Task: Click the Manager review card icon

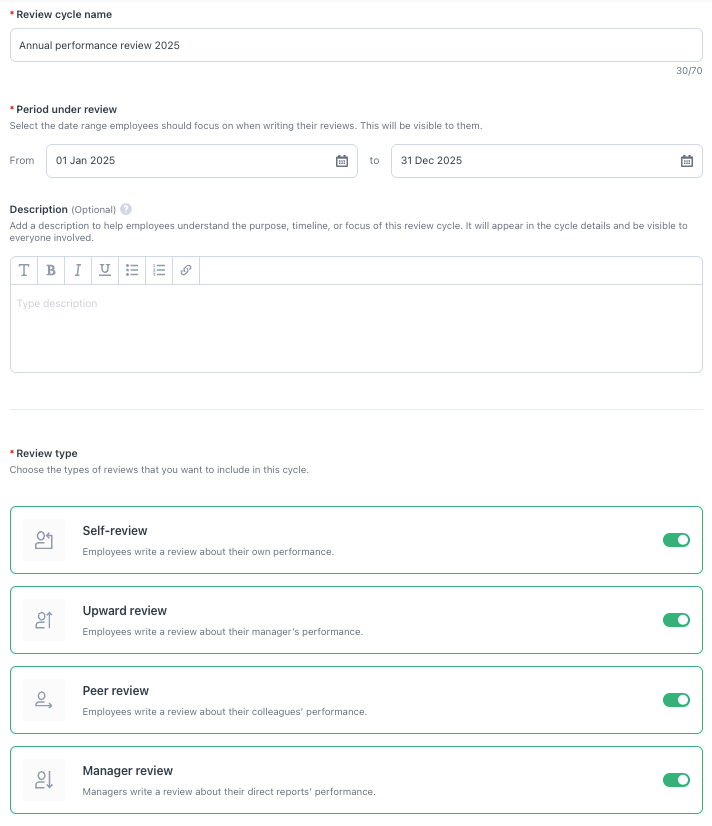Action: 43,780
